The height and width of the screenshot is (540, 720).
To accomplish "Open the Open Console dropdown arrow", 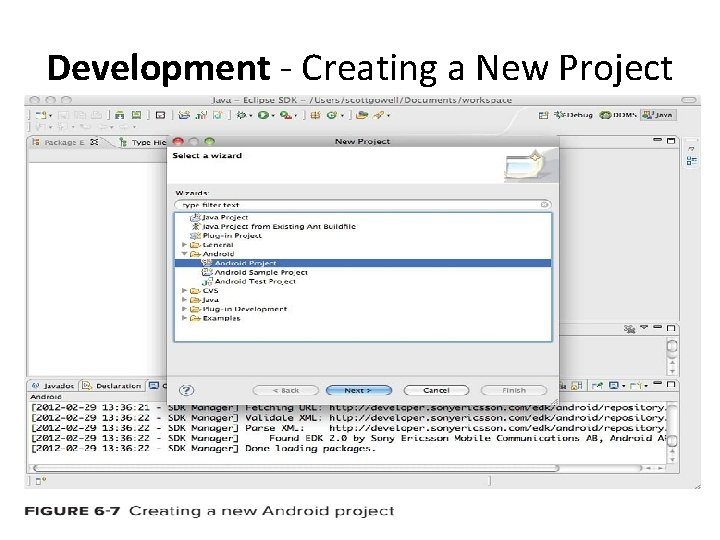I will [646, 386].
